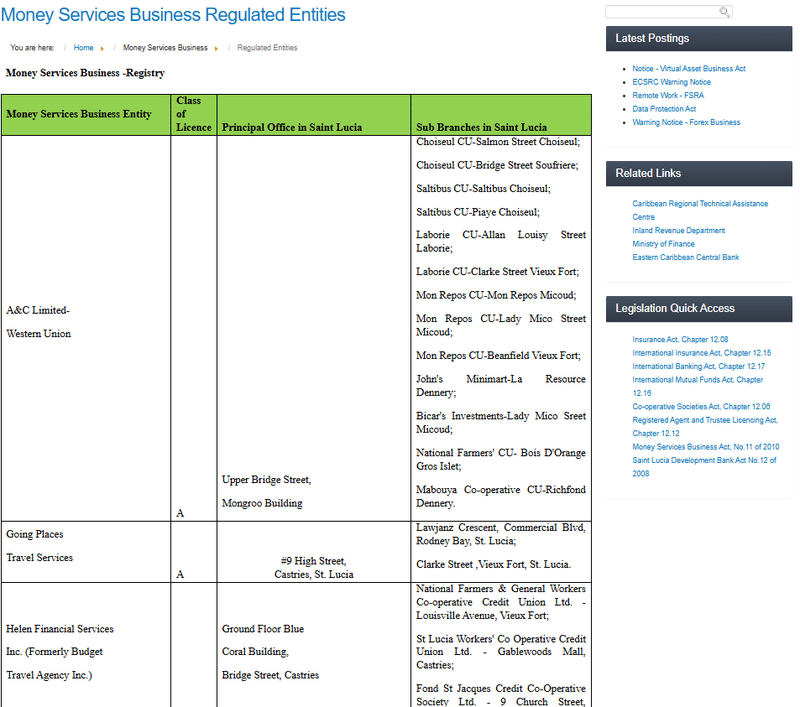Click Fond St Jacques Credit Co-Operative entry

point(501,695)
